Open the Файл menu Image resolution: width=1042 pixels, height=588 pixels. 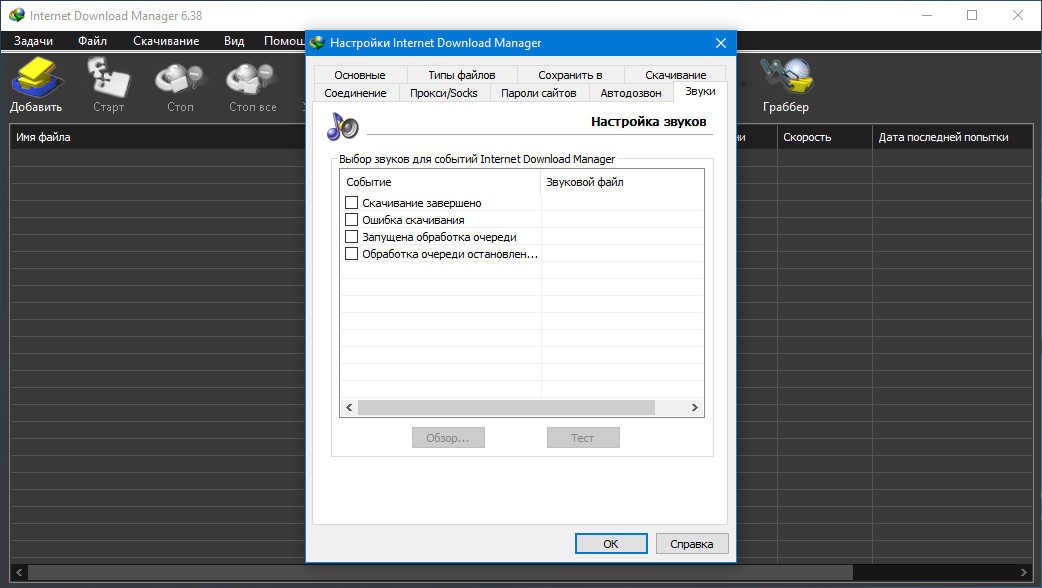tap(92, 41)
